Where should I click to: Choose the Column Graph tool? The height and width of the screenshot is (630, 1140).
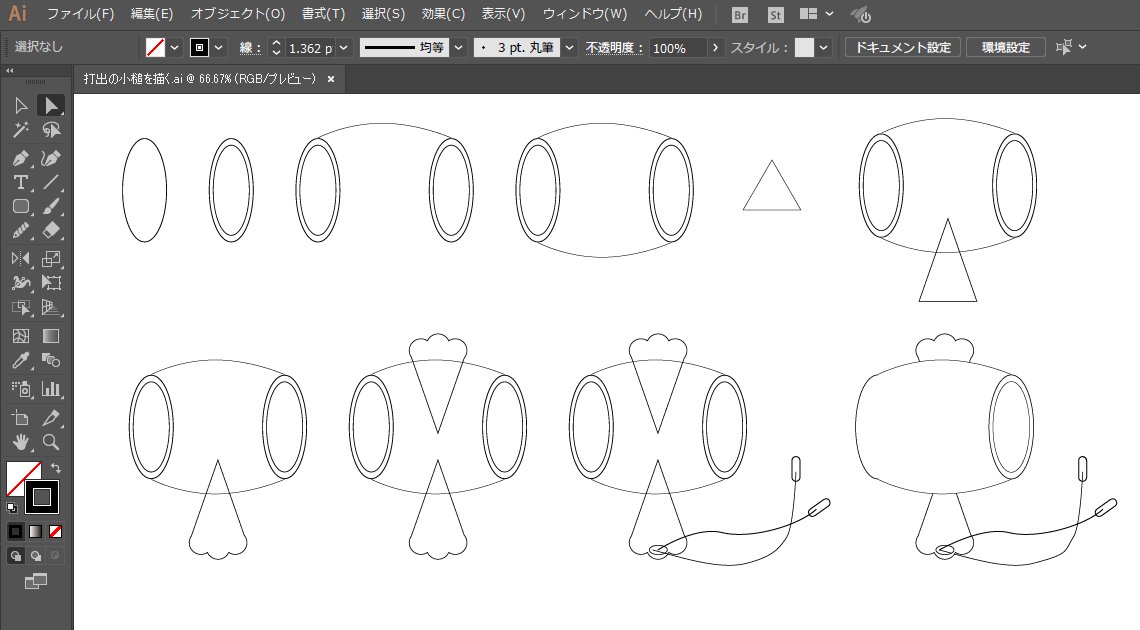(x=50, y=389)
